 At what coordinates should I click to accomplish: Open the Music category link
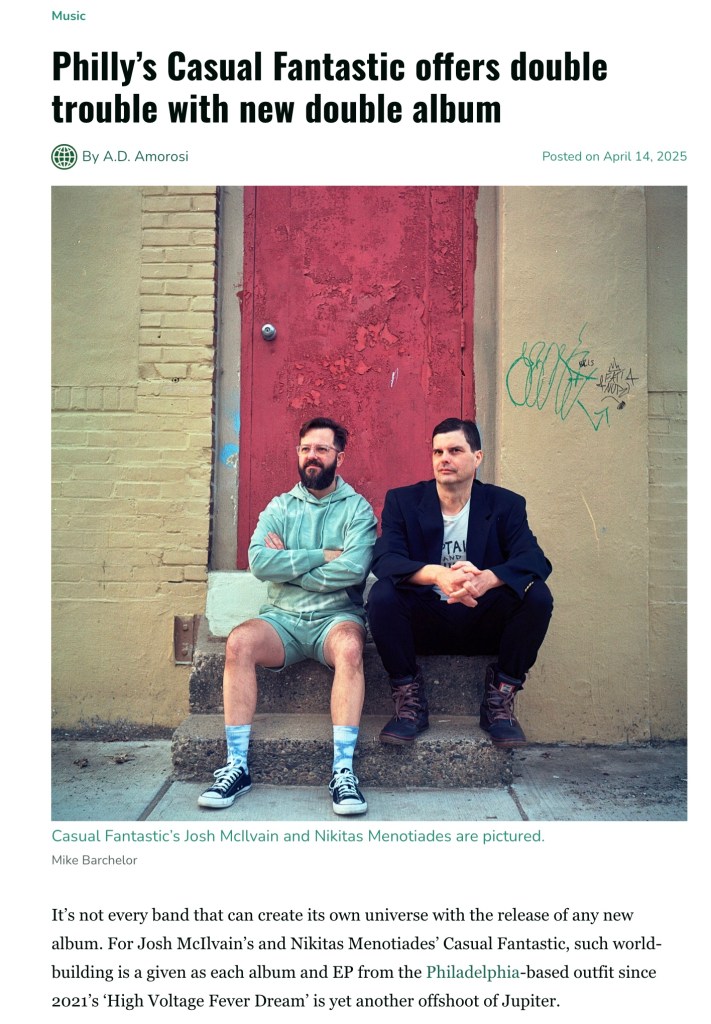pyautogui.click(x=69, y=16)
